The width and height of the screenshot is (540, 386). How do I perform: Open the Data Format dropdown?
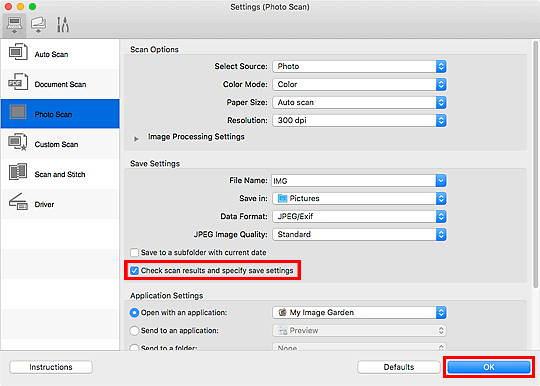(x=359, y=216)
